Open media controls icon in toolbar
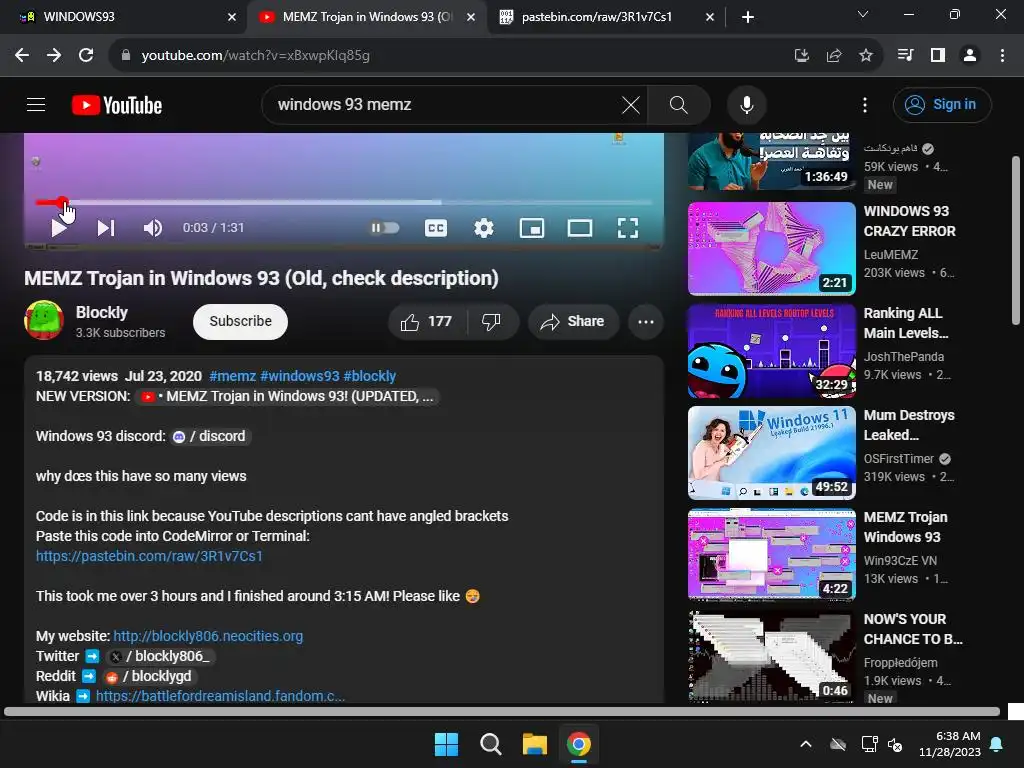Image resolution: width=1024 pixels, height=768 pixels. (x=905, y=56)
